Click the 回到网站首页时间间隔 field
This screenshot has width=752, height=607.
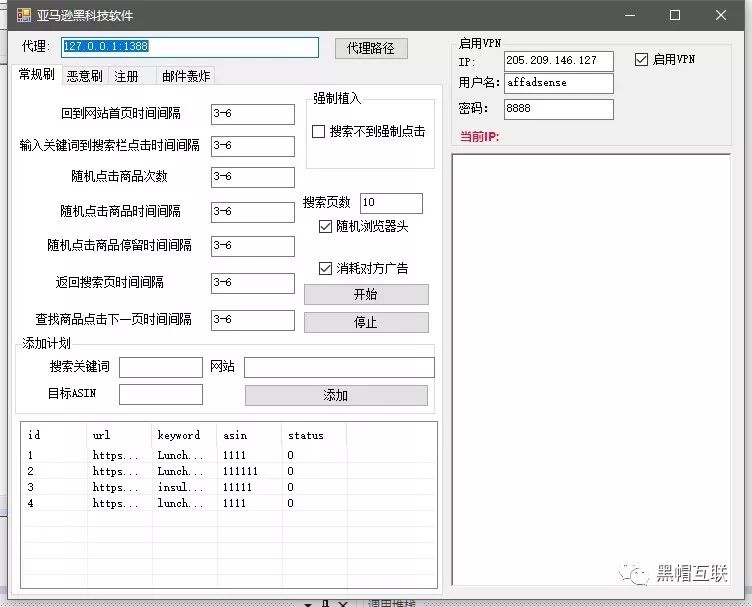click(x=253, y=114)
